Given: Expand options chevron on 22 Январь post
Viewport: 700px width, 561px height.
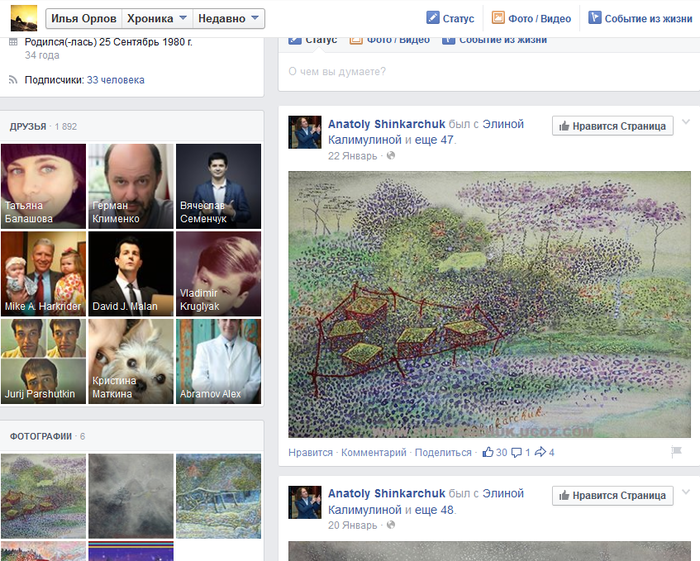Looking at the screenshot, I should (x=686, y=121).
